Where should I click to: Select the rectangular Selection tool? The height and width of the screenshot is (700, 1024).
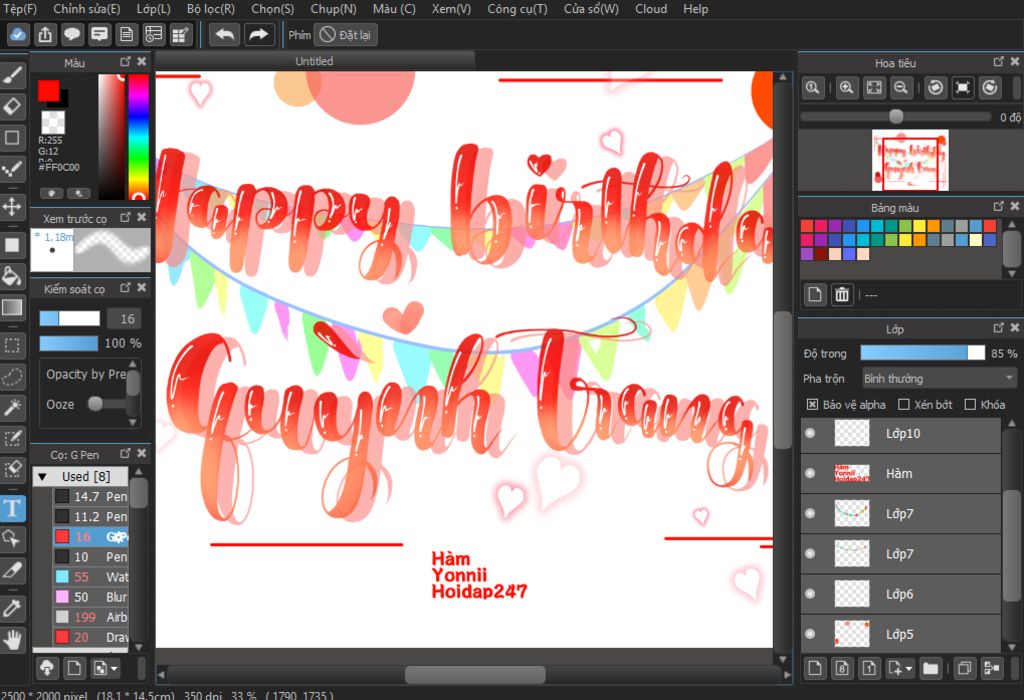point(12,345)
